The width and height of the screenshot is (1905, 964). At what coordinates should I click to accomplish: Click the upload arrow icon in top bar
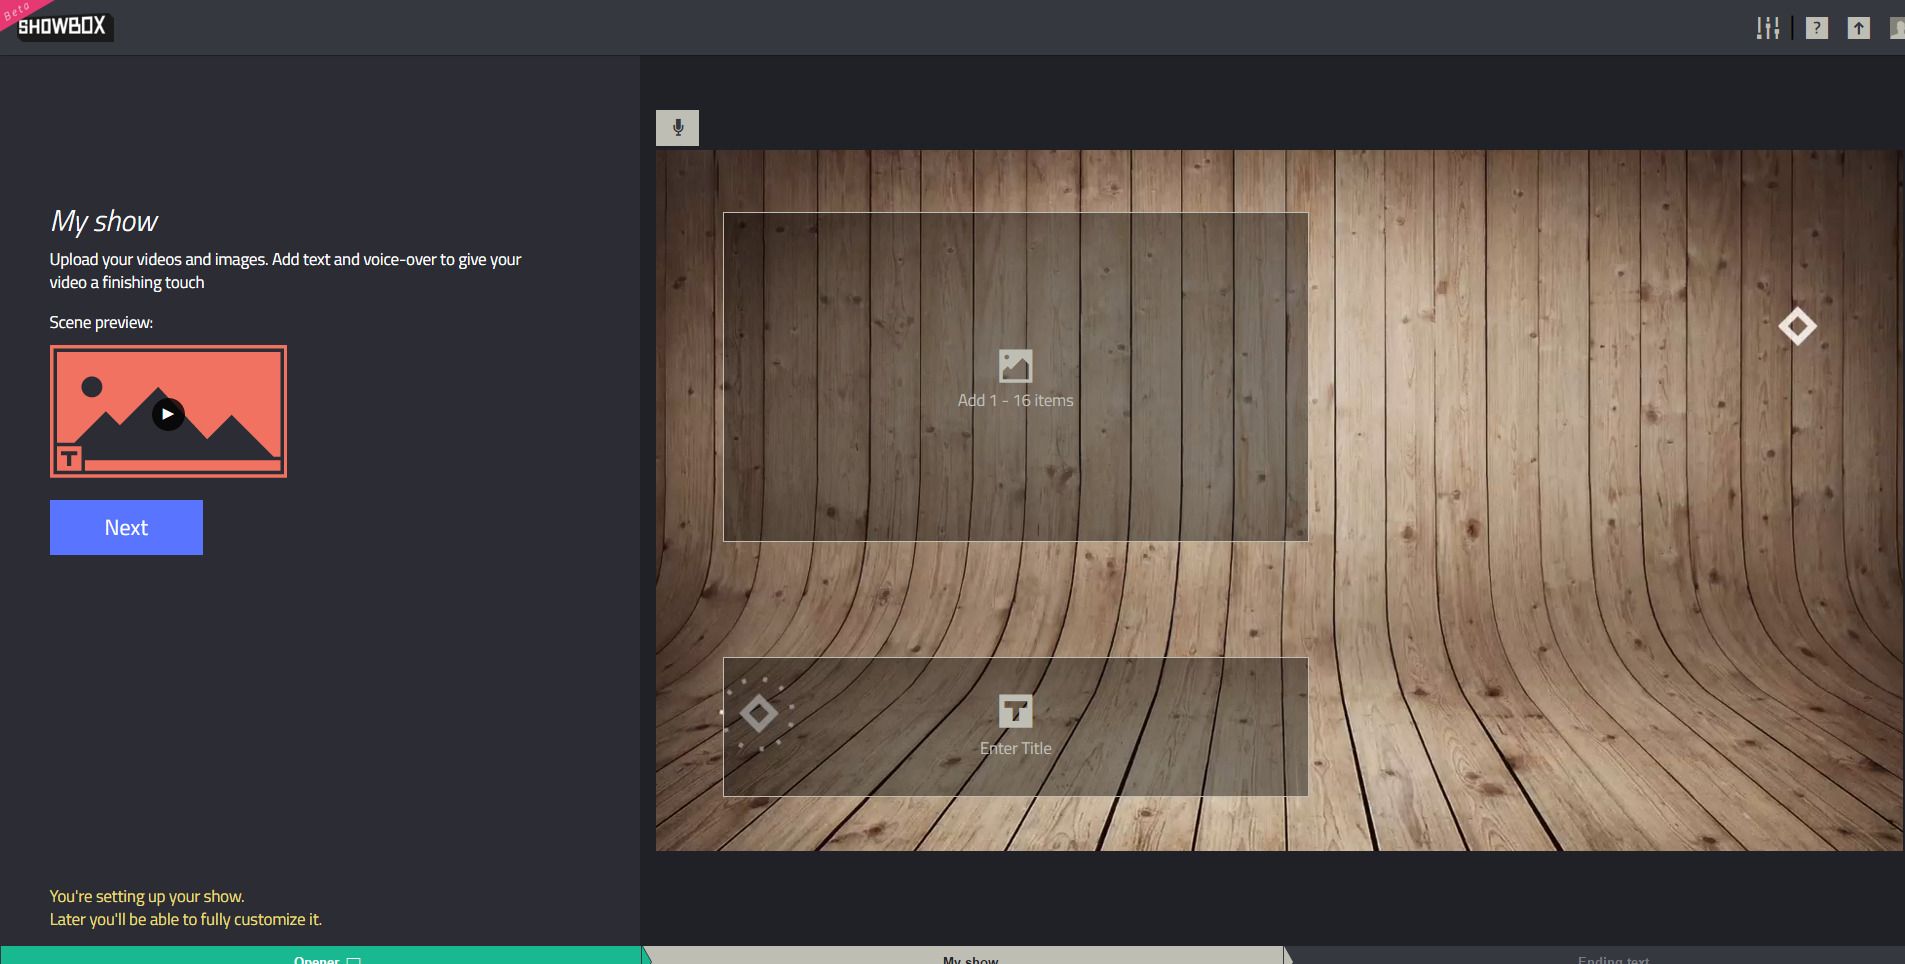pyautogui.click(x=1858, y=27)
